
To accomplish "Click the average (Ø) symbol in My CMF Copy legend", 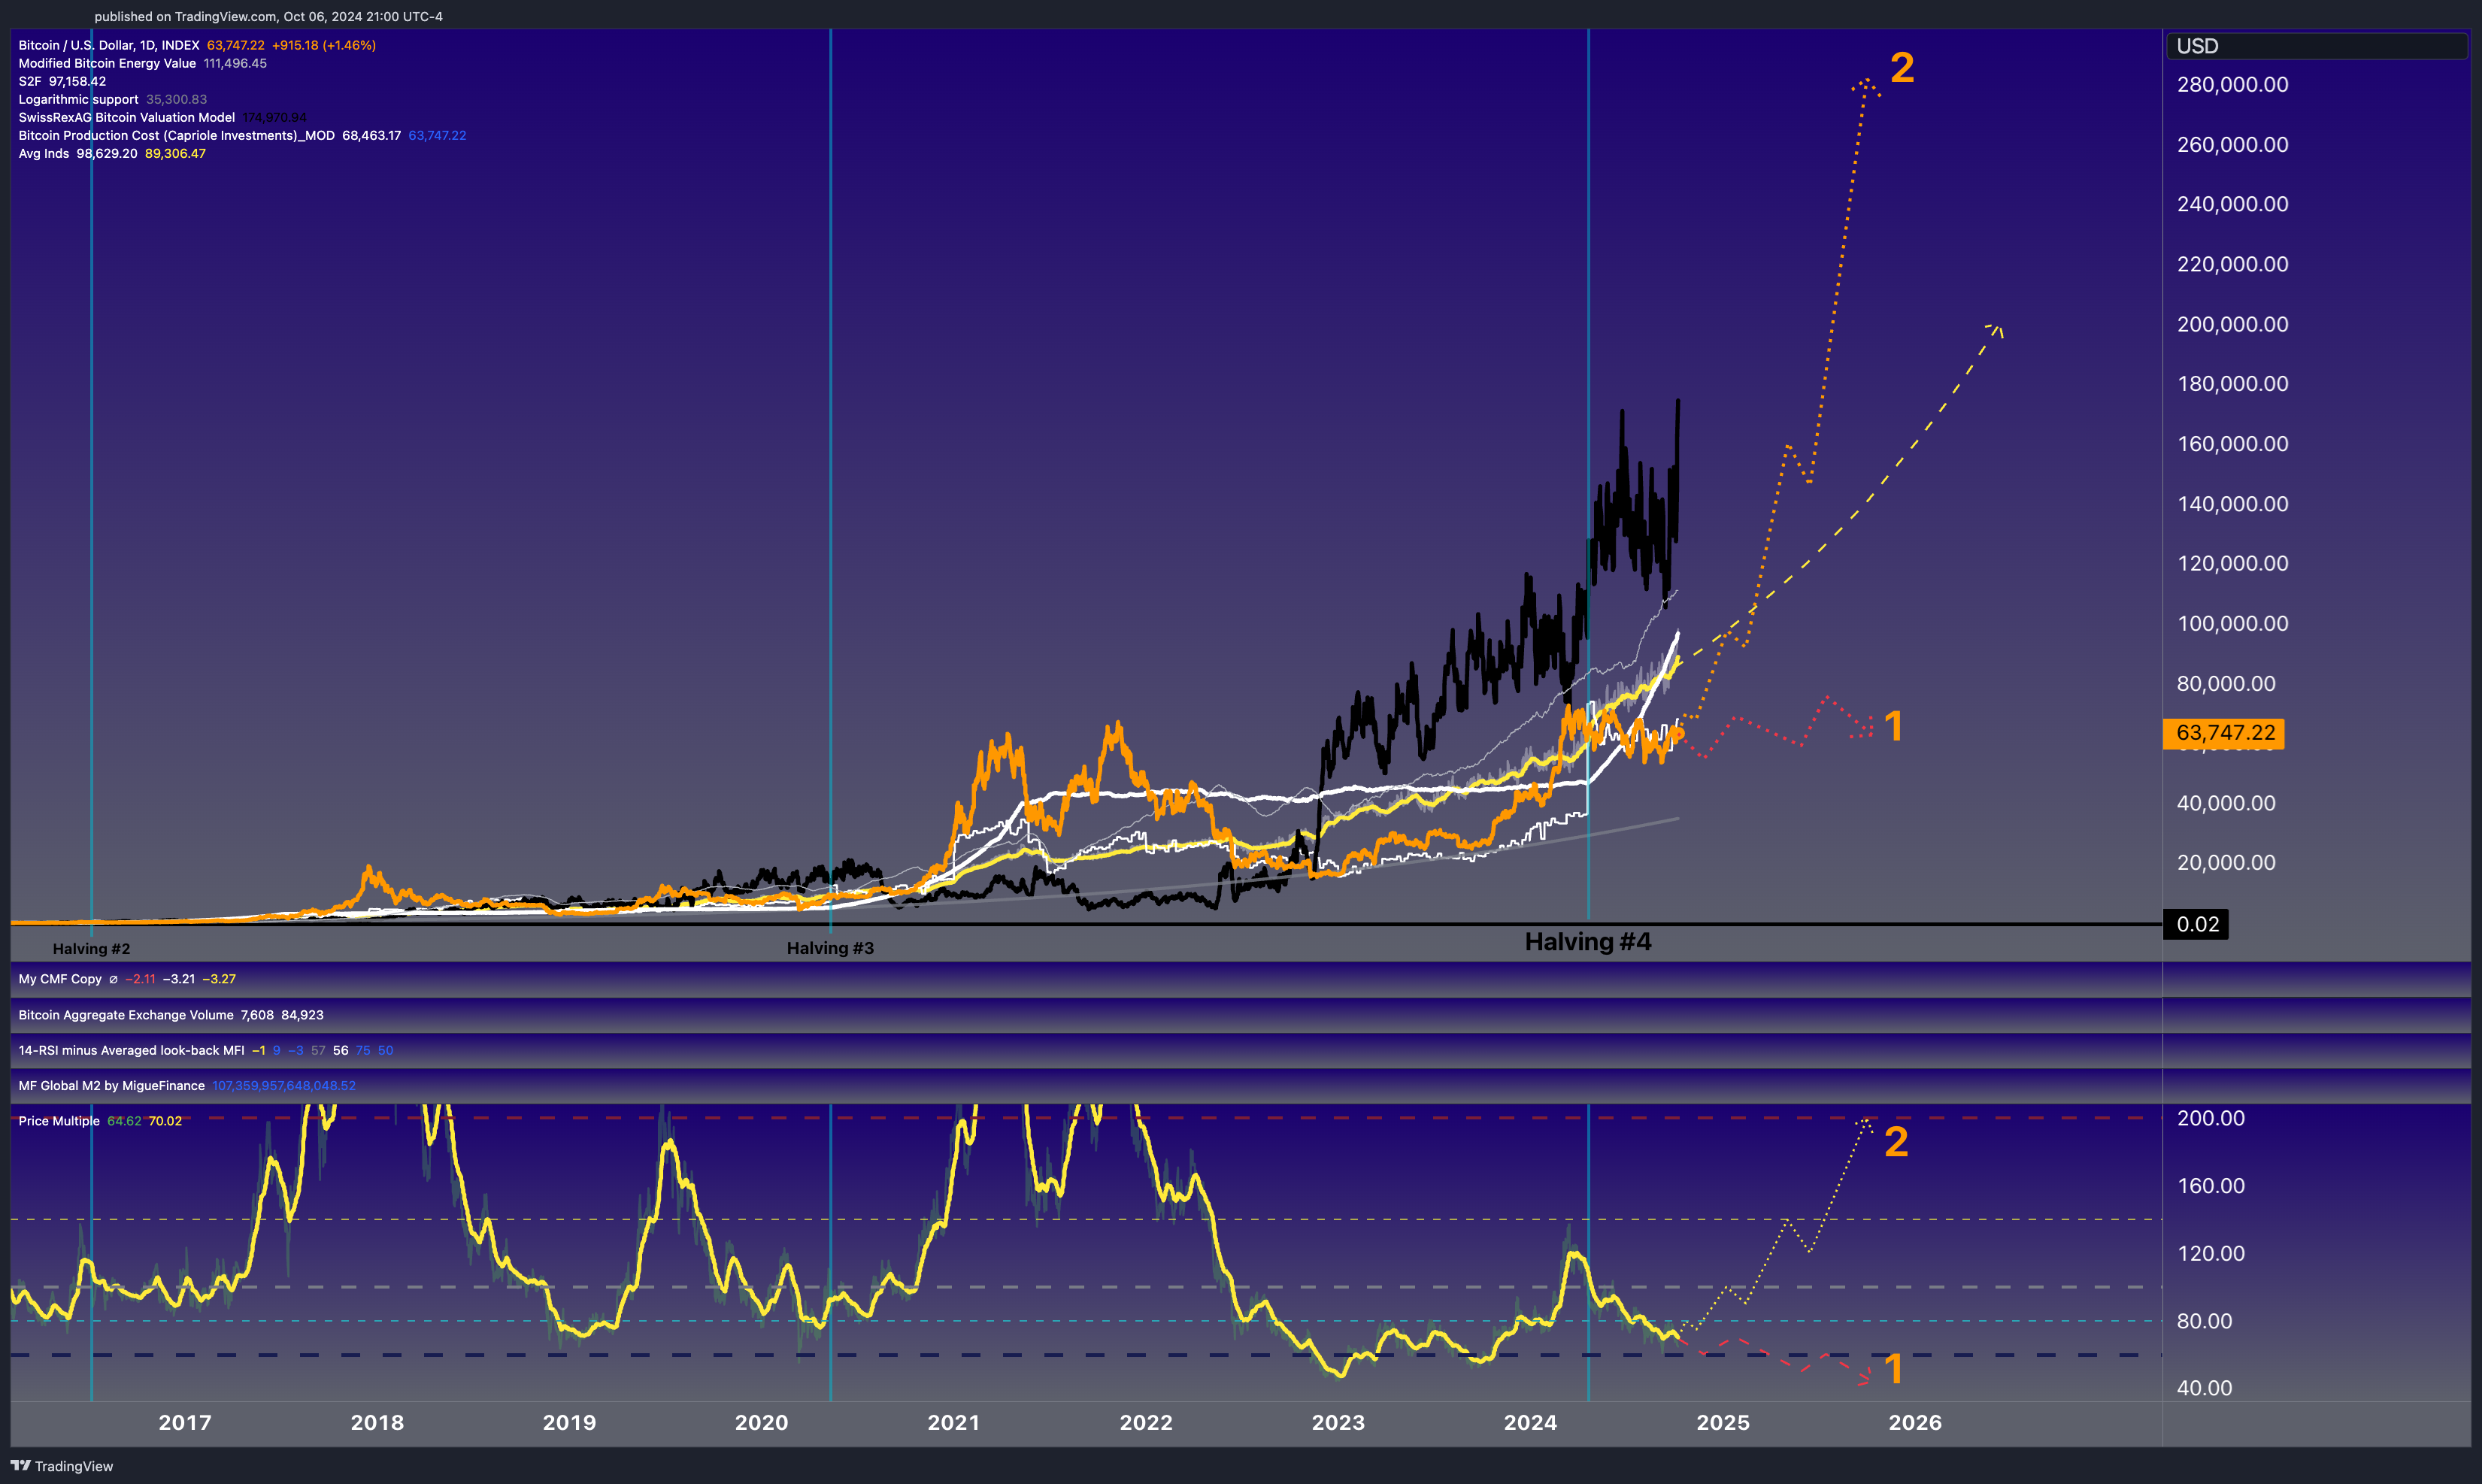I will 113,979.
